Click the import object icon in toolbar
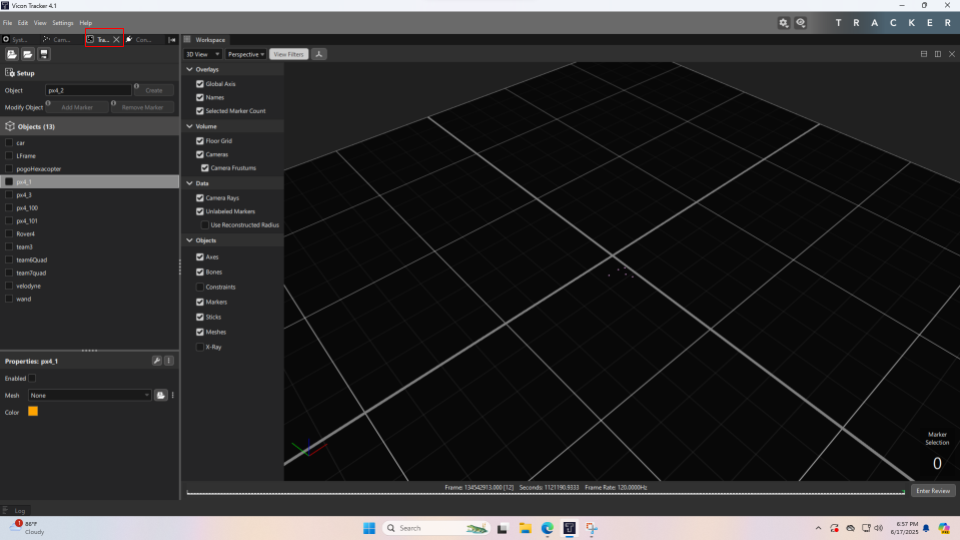 tap(12, 54)
